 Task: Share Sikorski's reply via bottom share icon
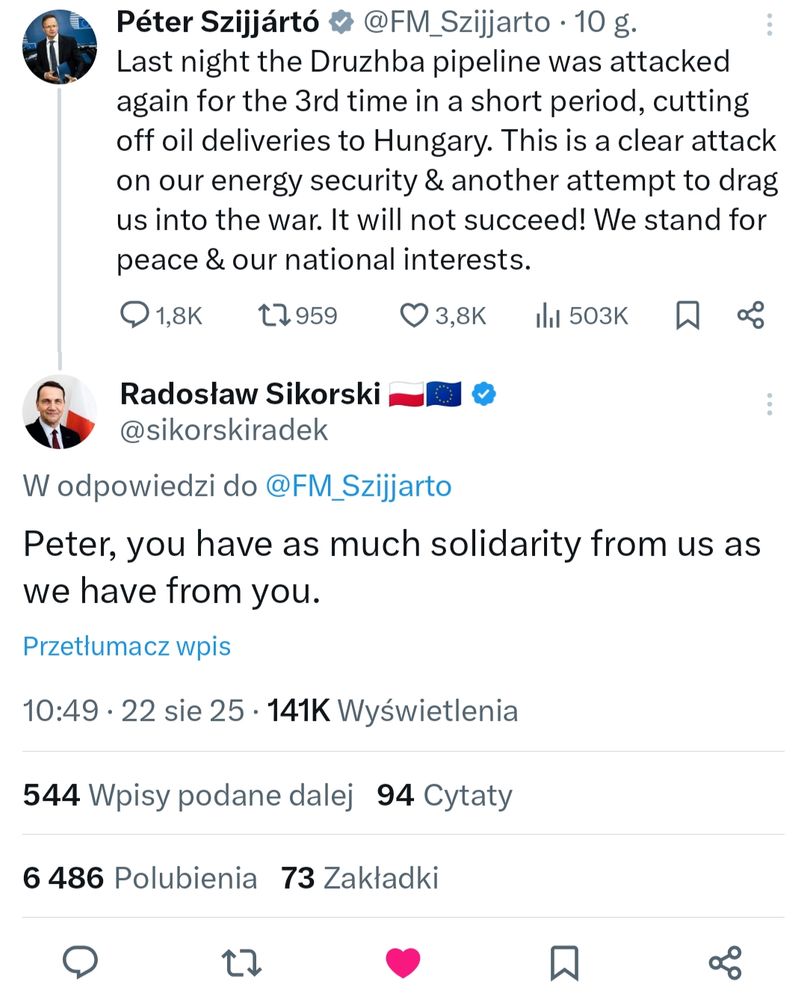pos(724,962)
